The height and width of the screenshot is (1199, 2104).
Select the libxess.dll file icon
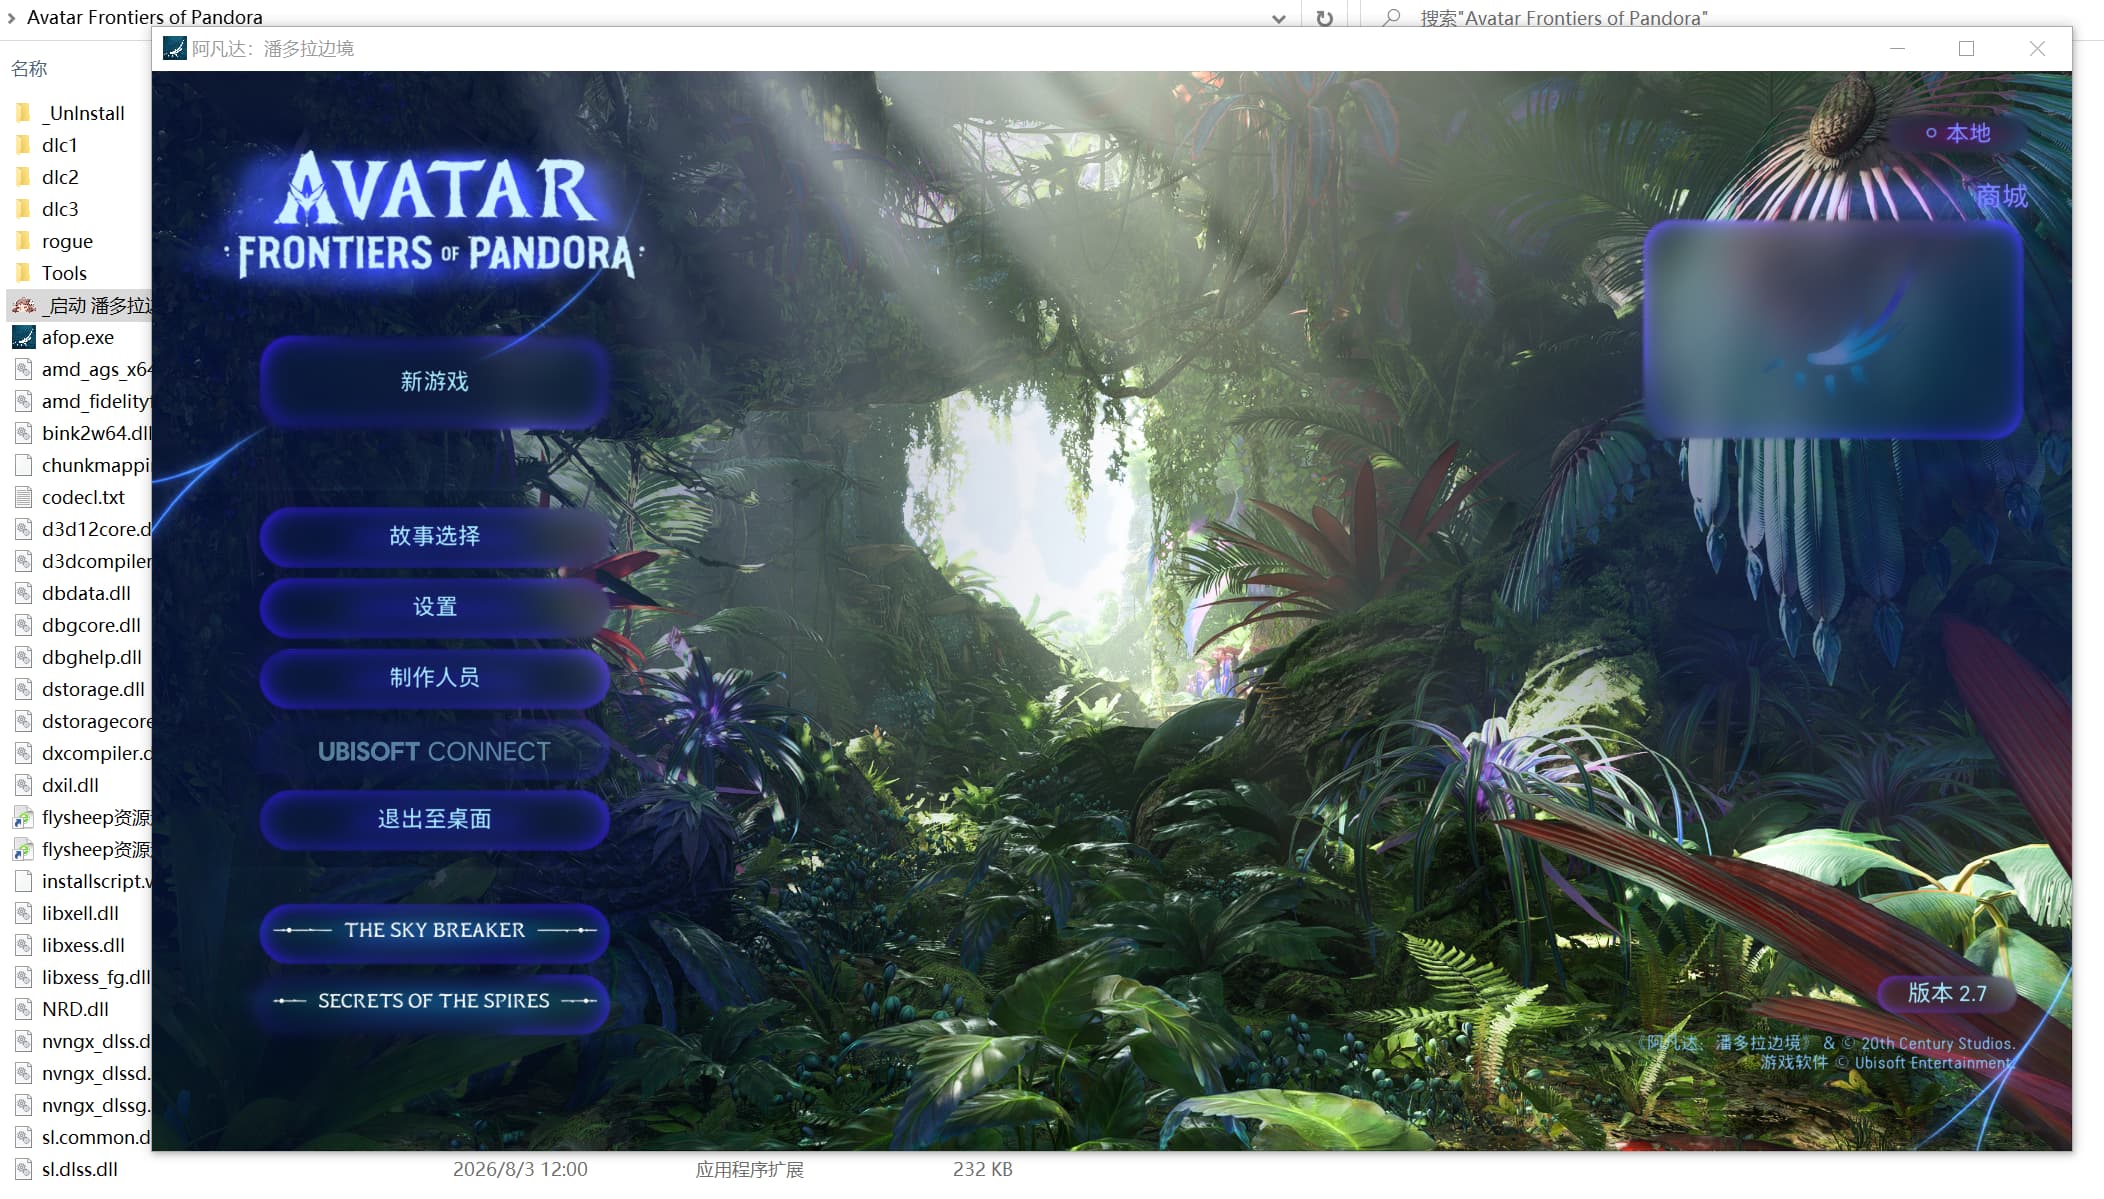24,945
